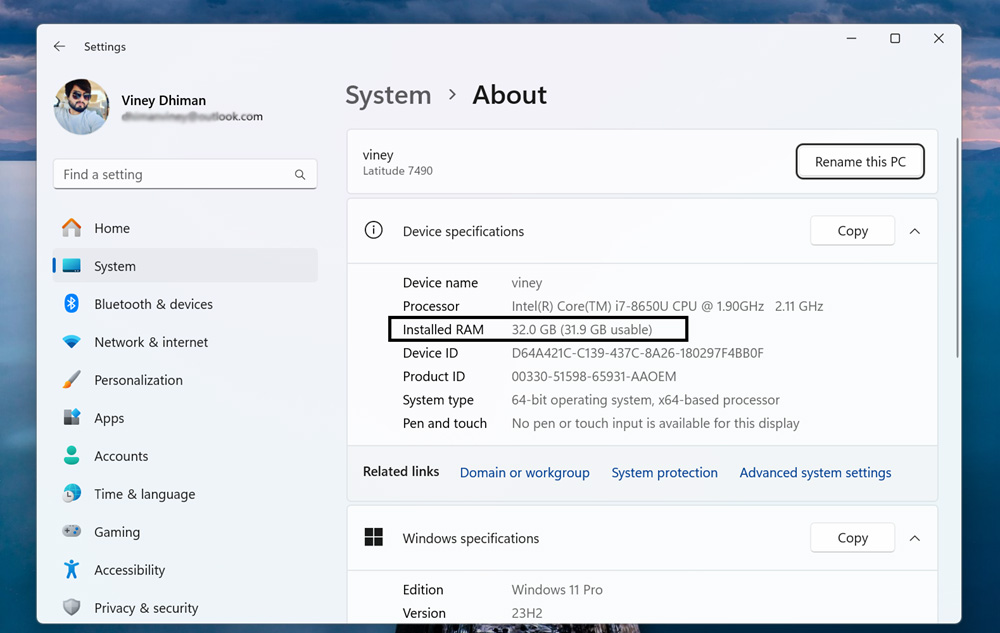
Task: Click the Viney Dhiman account name
Action: pos(164,100)
